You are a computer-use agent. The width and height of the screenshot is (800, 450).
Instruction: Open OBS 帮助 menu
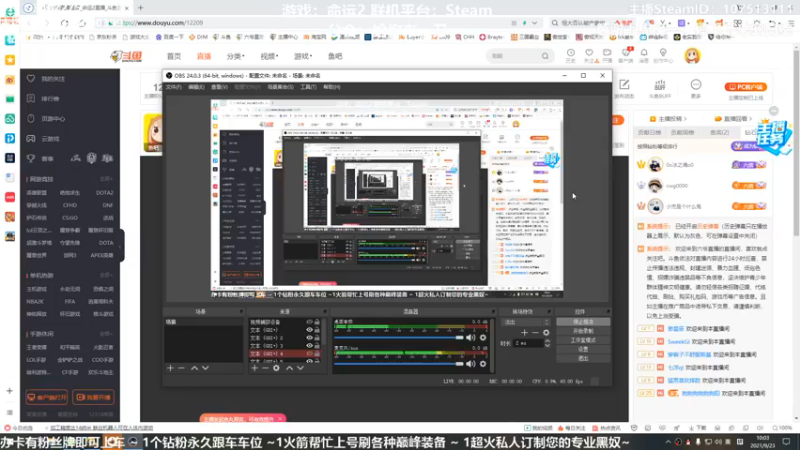point(331,87)
